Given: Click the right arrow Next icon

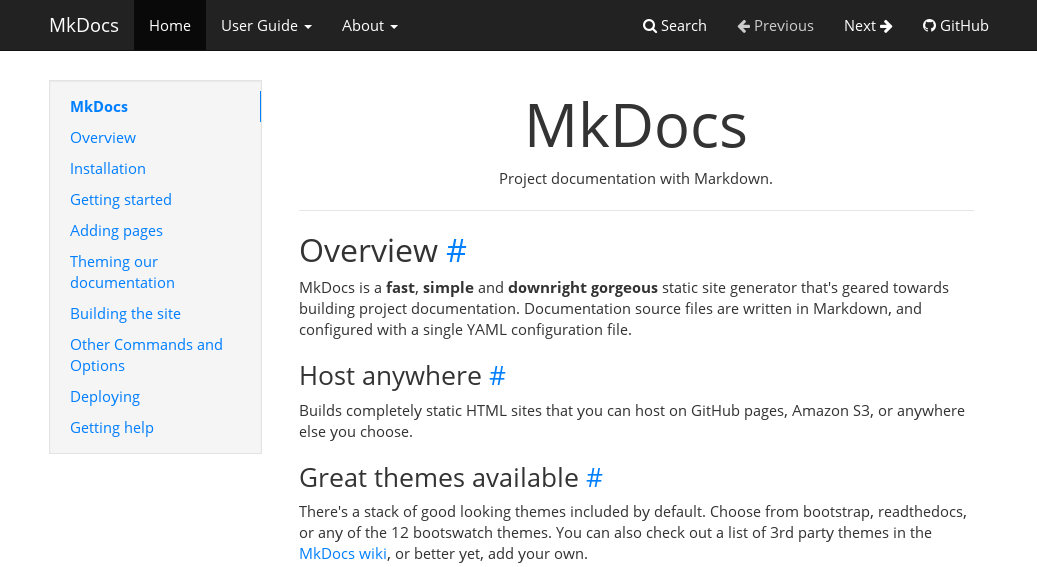Looking at the screenshot, I should point(886,26).
